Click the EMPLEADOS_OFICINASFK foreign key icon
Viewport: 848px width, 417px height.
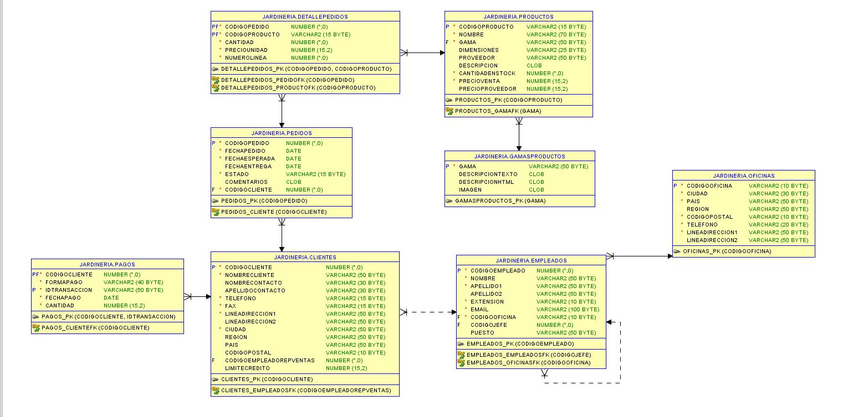click(461, 362)
